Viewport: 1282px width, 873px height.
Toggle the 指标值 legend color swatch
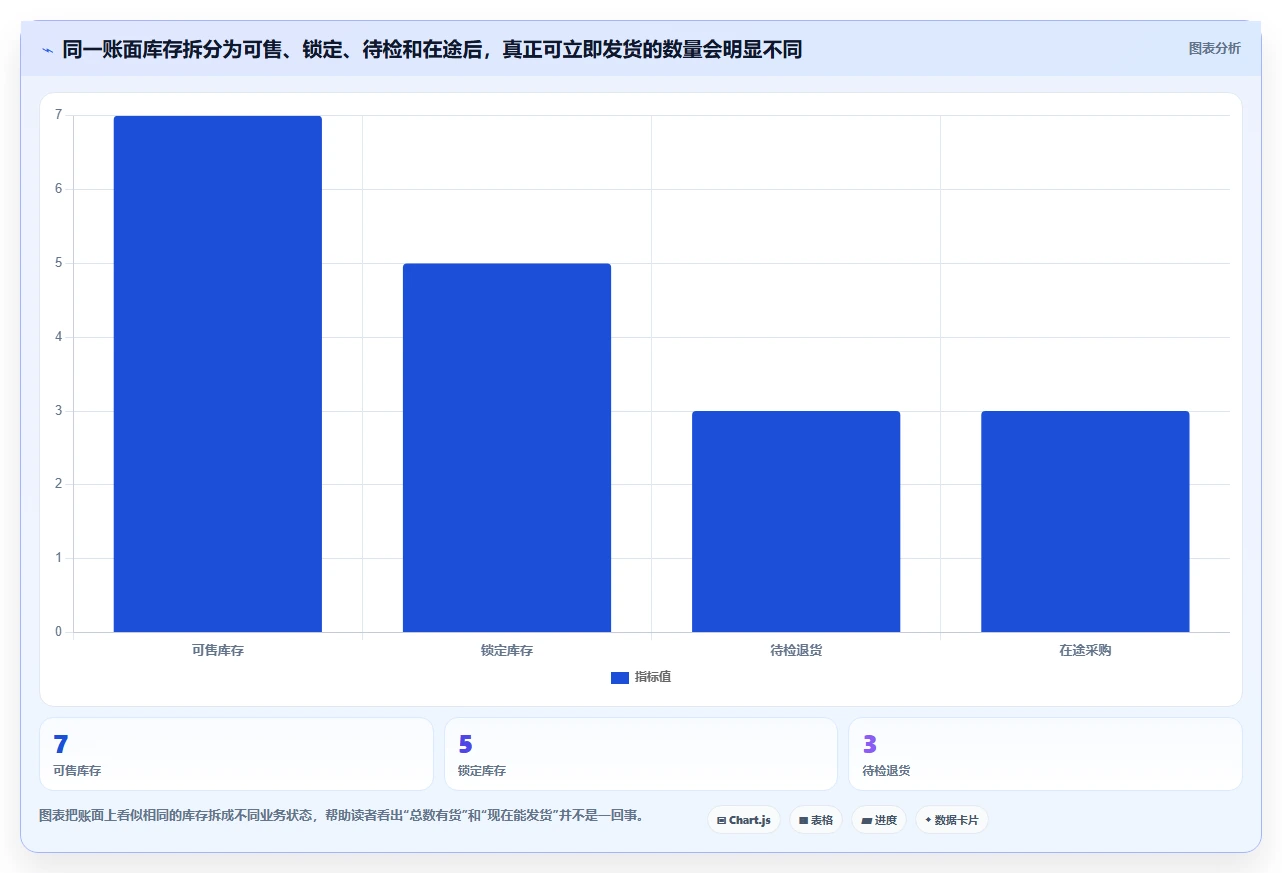point(620,678)
